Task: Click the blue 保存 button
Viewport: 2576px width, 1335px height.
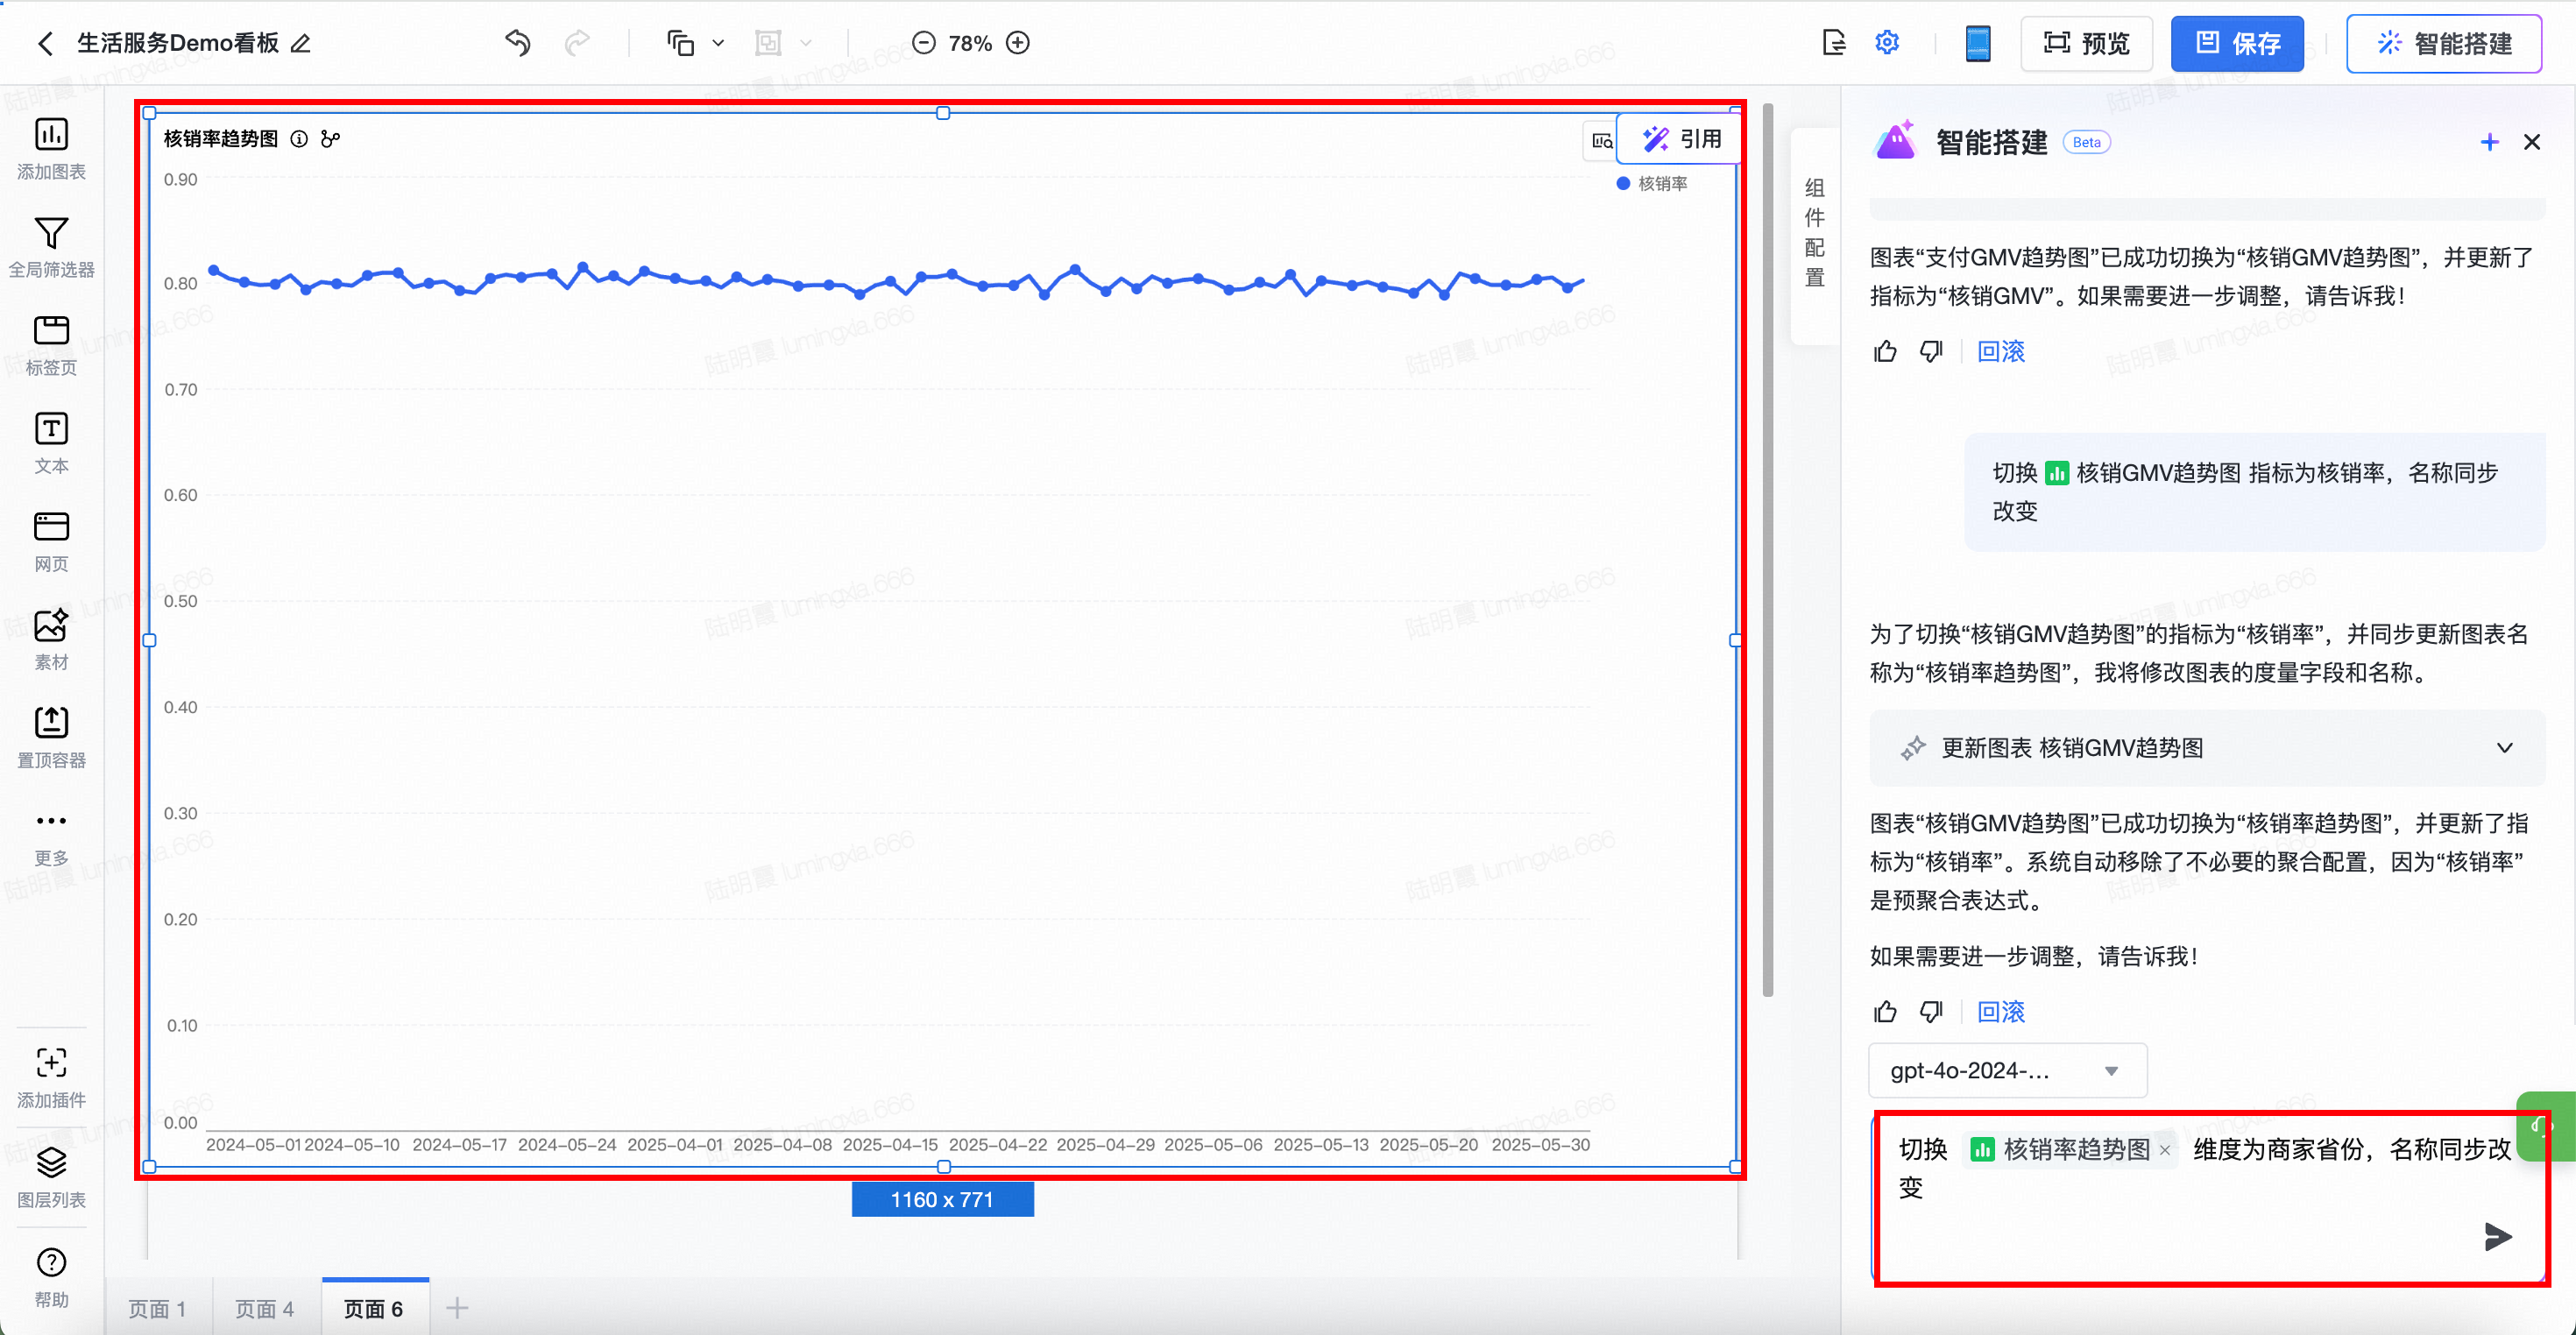Action: (x=2236, y=43)
